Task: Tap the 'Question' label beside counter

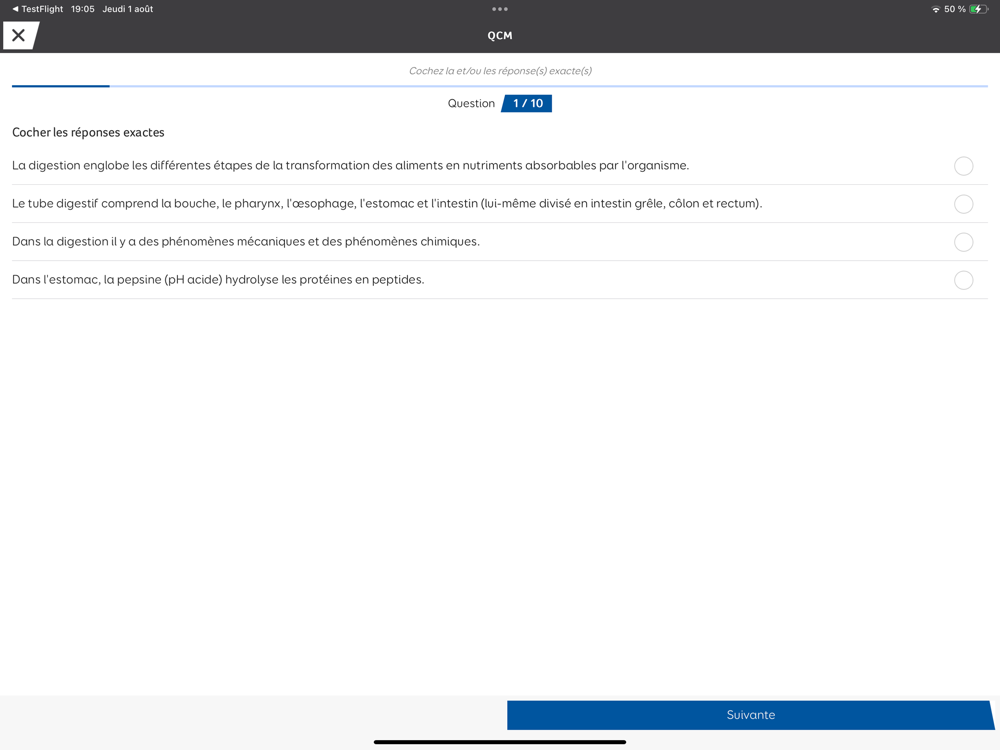Action: pyautogui.click(x=471, y=103)
